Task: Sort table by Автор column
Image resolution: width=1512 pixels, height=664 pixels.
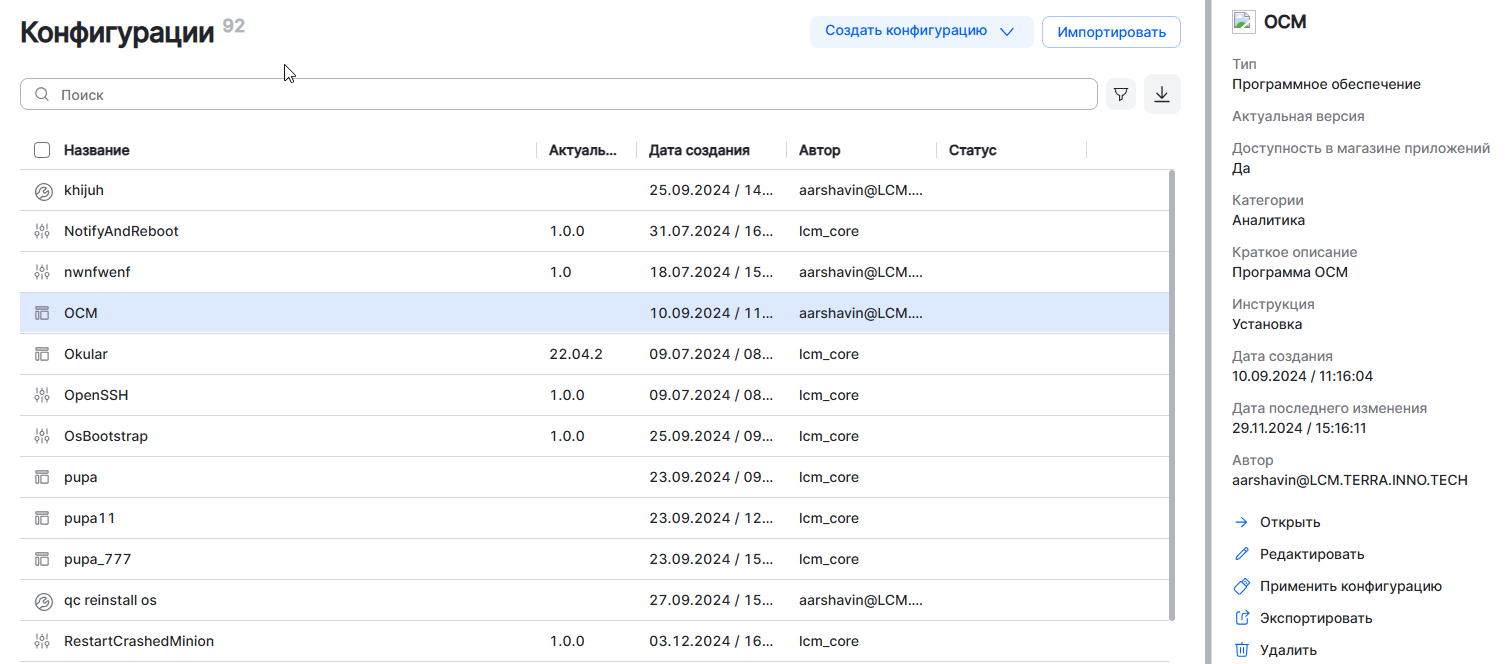Action: 819,150
